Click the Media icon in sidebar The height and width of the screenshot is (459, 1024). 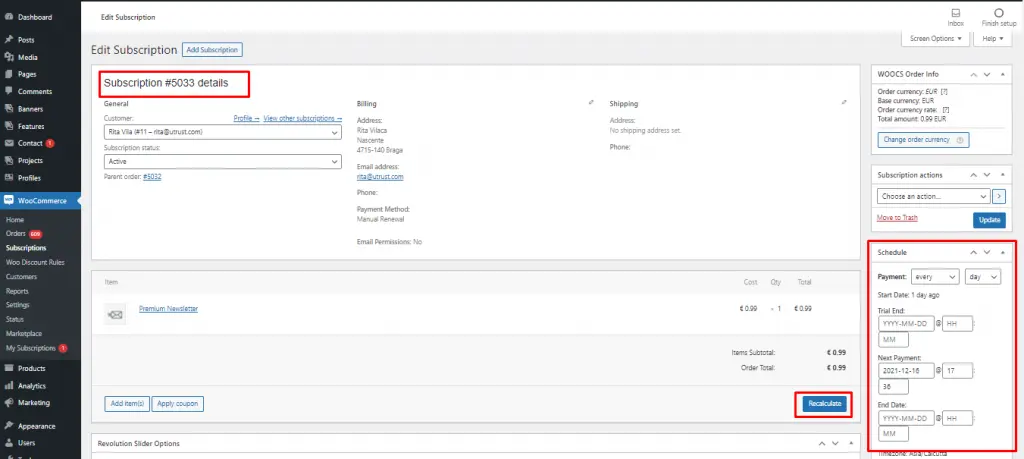[x=9, y=57]
